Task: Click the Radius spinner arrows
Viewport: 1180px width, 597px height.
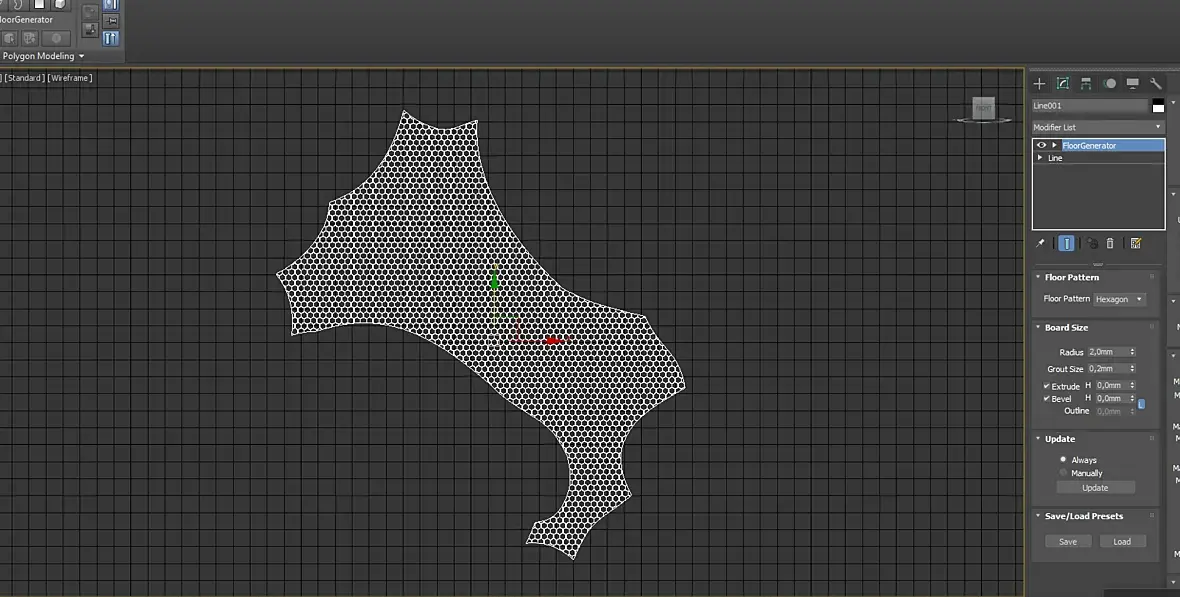Action: pyautogui.click(x=1133, y=352)
